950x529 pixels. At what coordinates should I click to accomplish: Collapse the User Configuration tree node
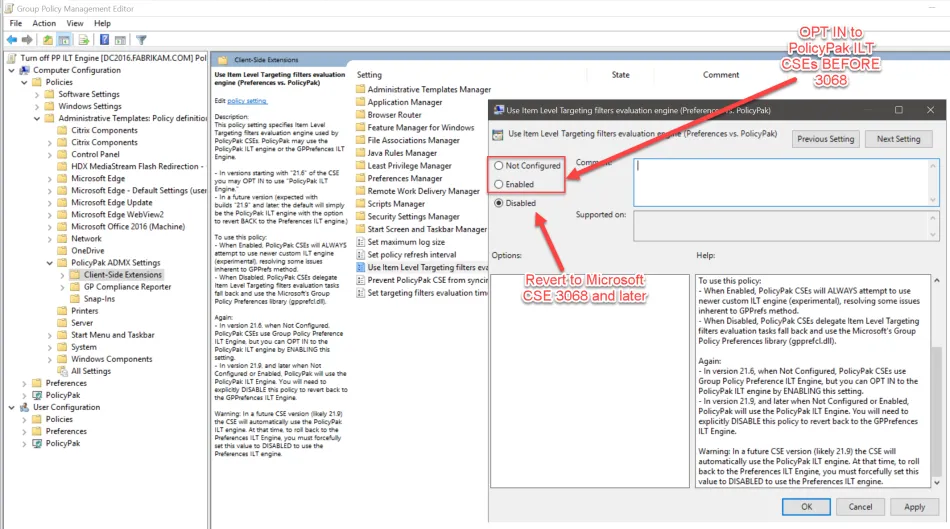click(10, 407)
